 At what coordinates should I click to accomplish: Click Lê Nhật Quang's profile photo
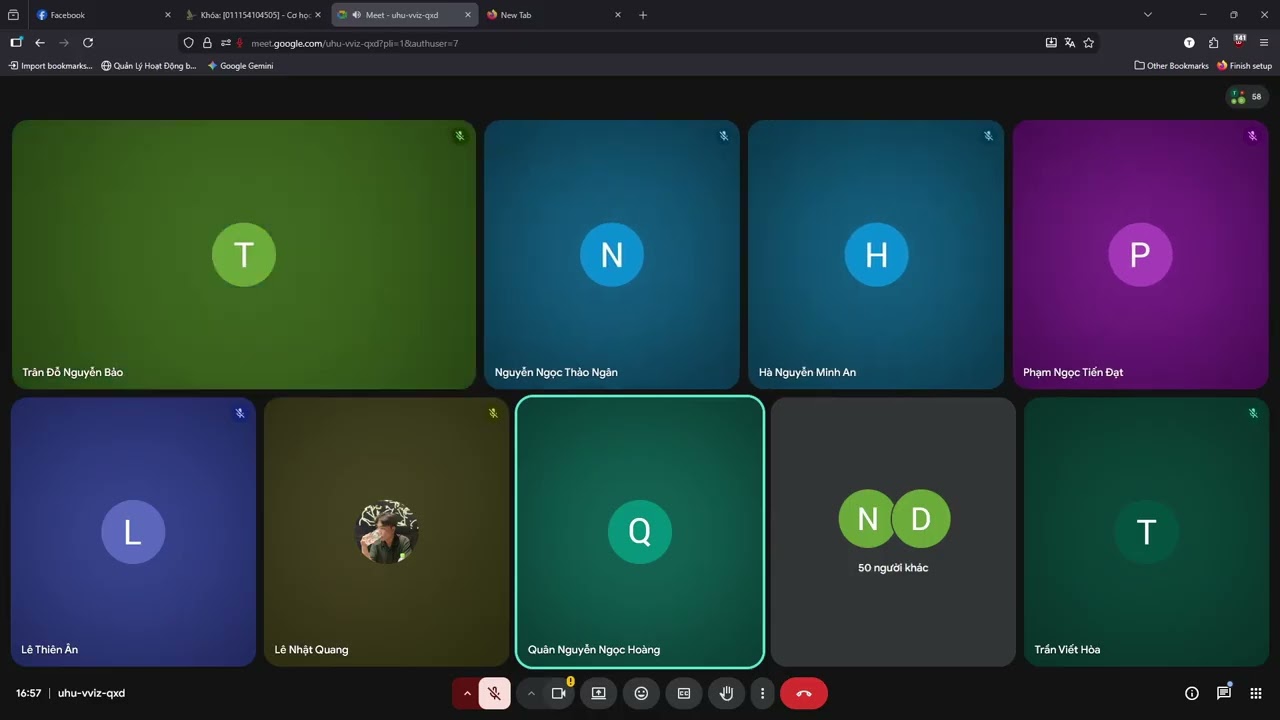387,532
